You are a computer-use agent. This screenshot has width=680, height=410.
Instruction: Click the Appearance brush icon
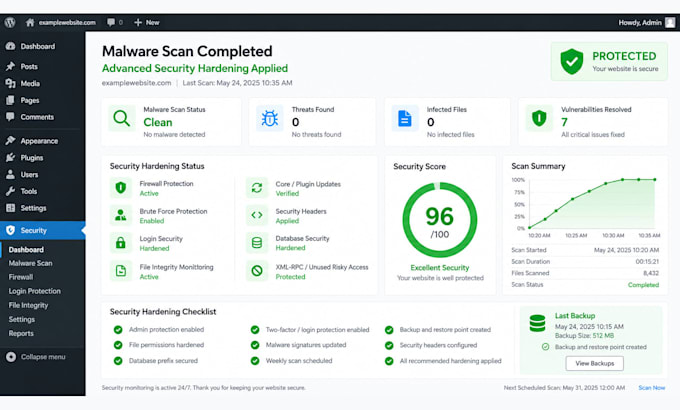(10, 141)
